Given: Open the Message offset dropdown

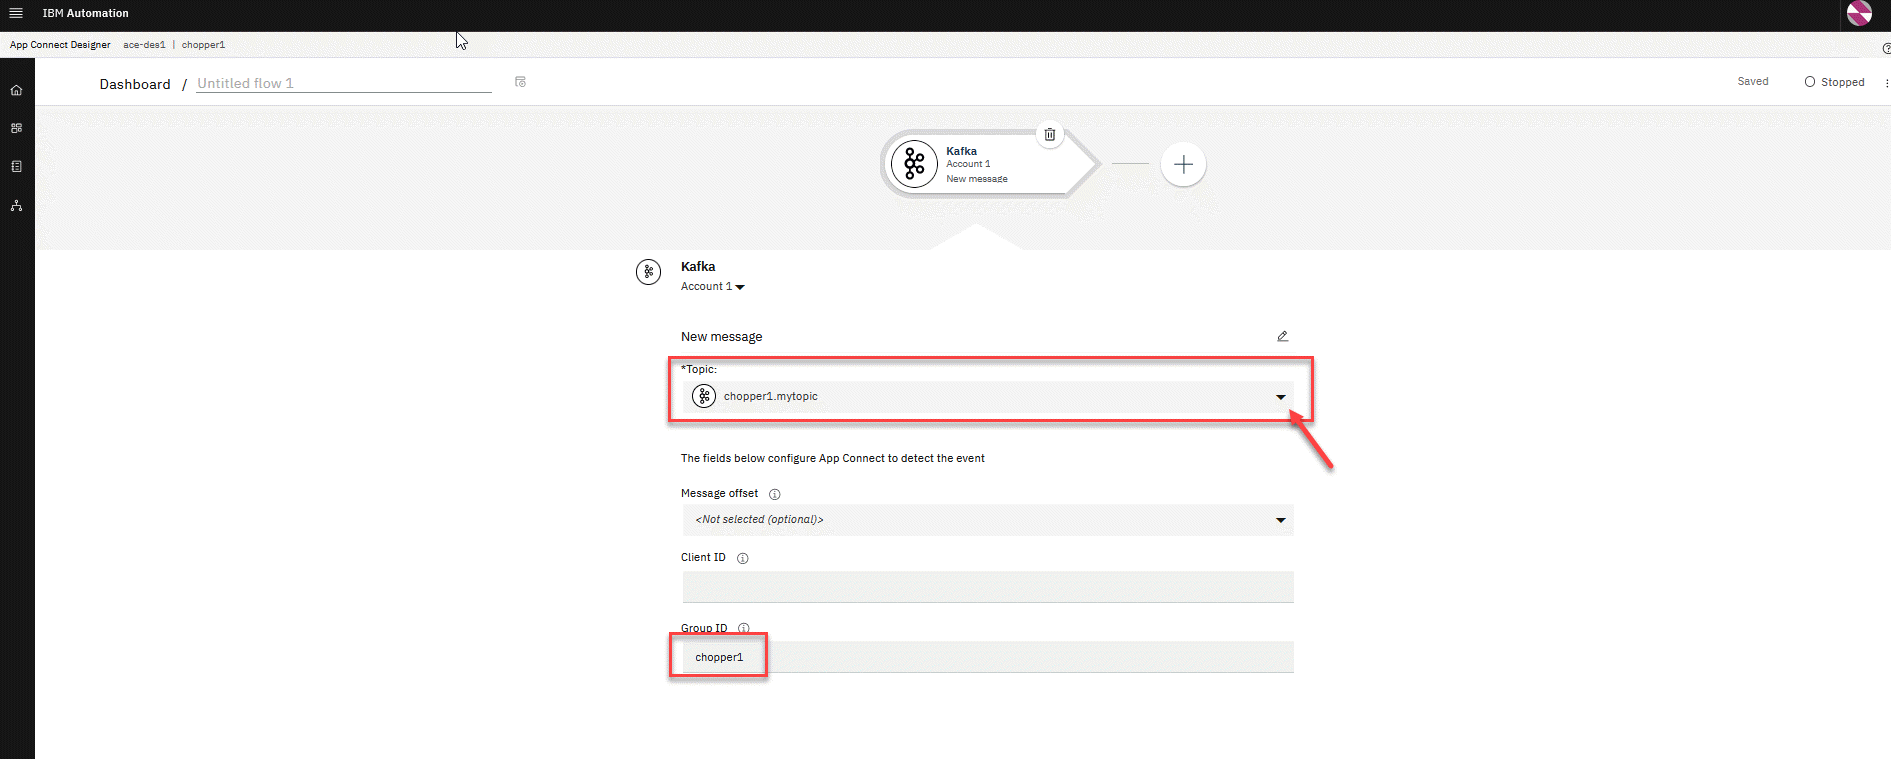Looking at the screenshot, I should click(x=988, y=520).
